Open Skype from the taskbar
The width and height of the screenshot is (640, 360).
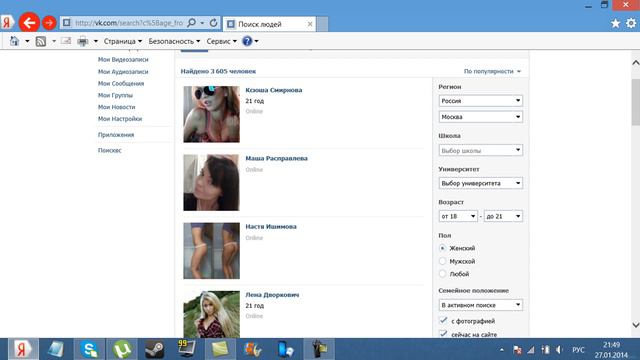point(89,349)
